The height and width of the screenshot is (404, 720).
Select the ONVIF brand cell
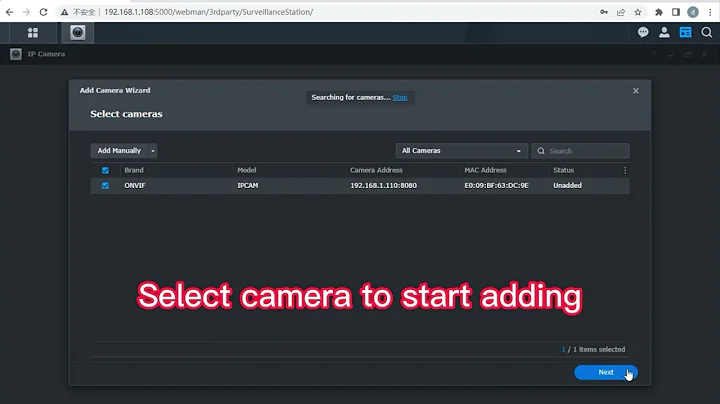click(x=135, y=185)
